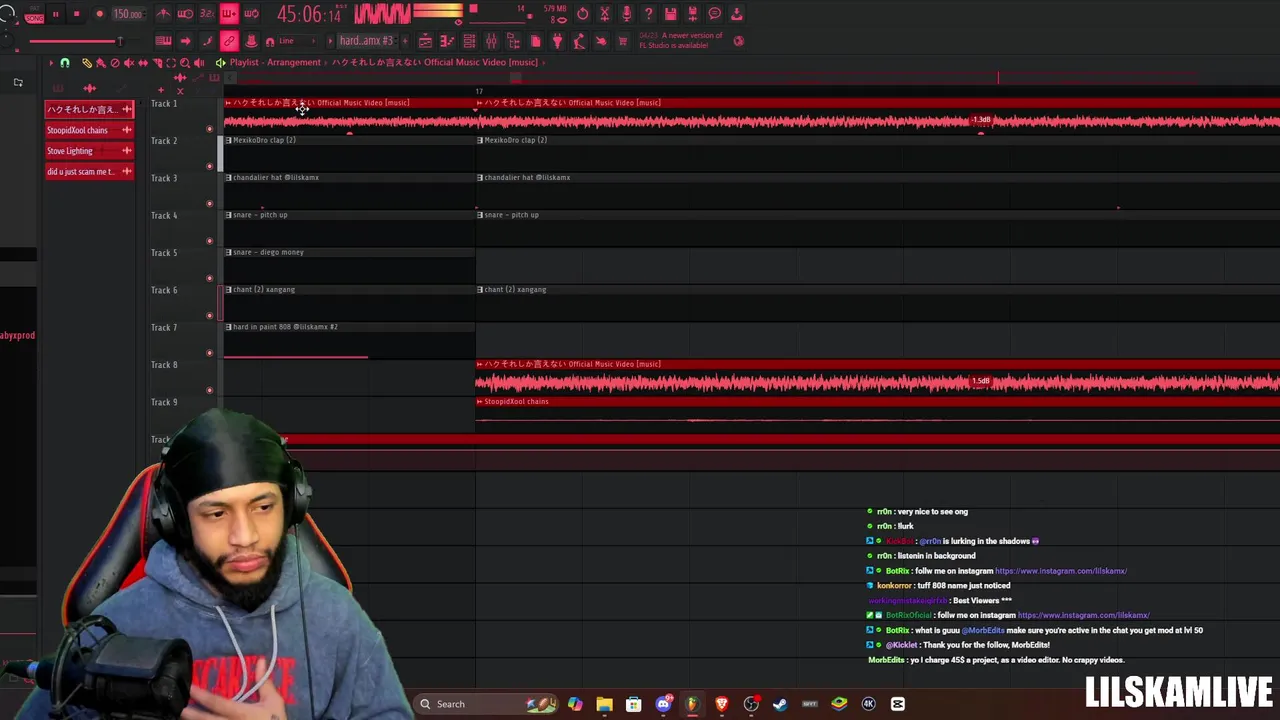Open the playlist options arrow menu
The width and height of the screenshot is (1280, 720).
tap(50, 62)
